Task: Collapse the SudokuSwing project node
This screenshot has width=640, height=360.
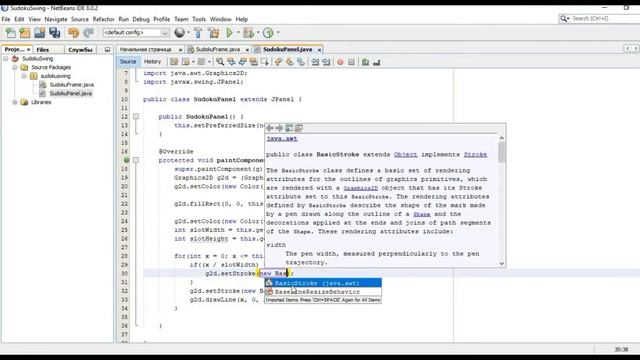Action: (6, 59)
